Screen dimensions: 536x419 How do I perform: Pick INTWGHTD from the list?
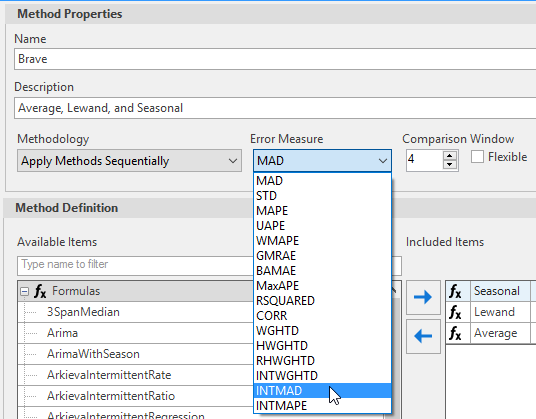(322, 376)
